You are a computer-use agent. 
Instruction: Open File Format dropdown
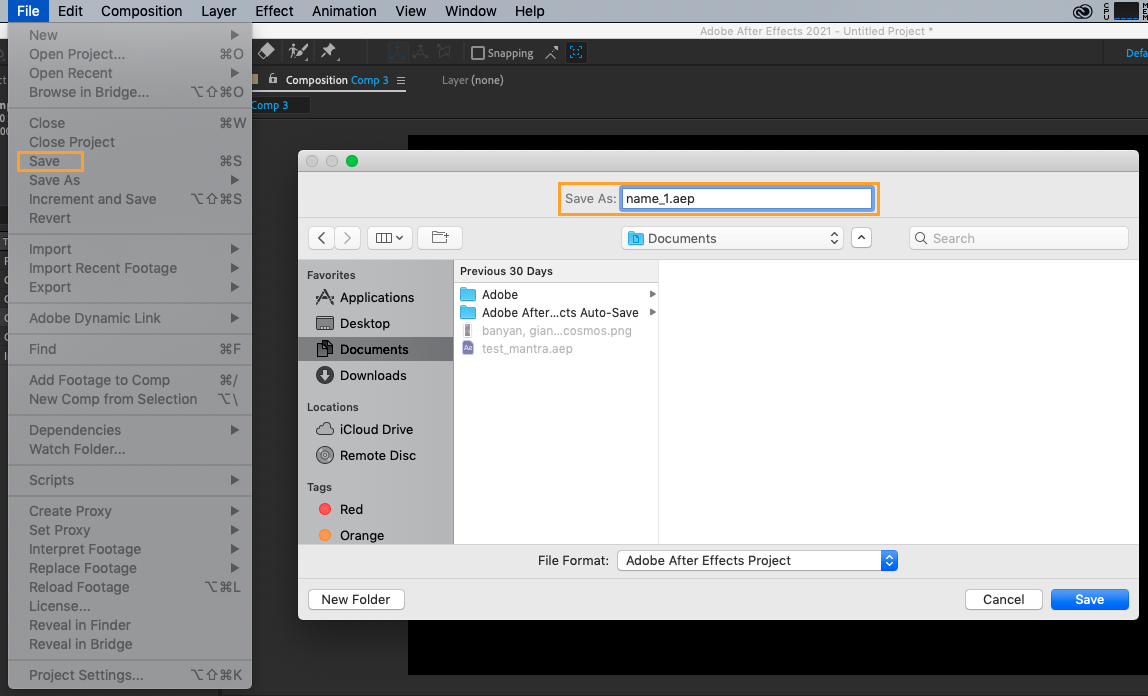click(757, 561)
